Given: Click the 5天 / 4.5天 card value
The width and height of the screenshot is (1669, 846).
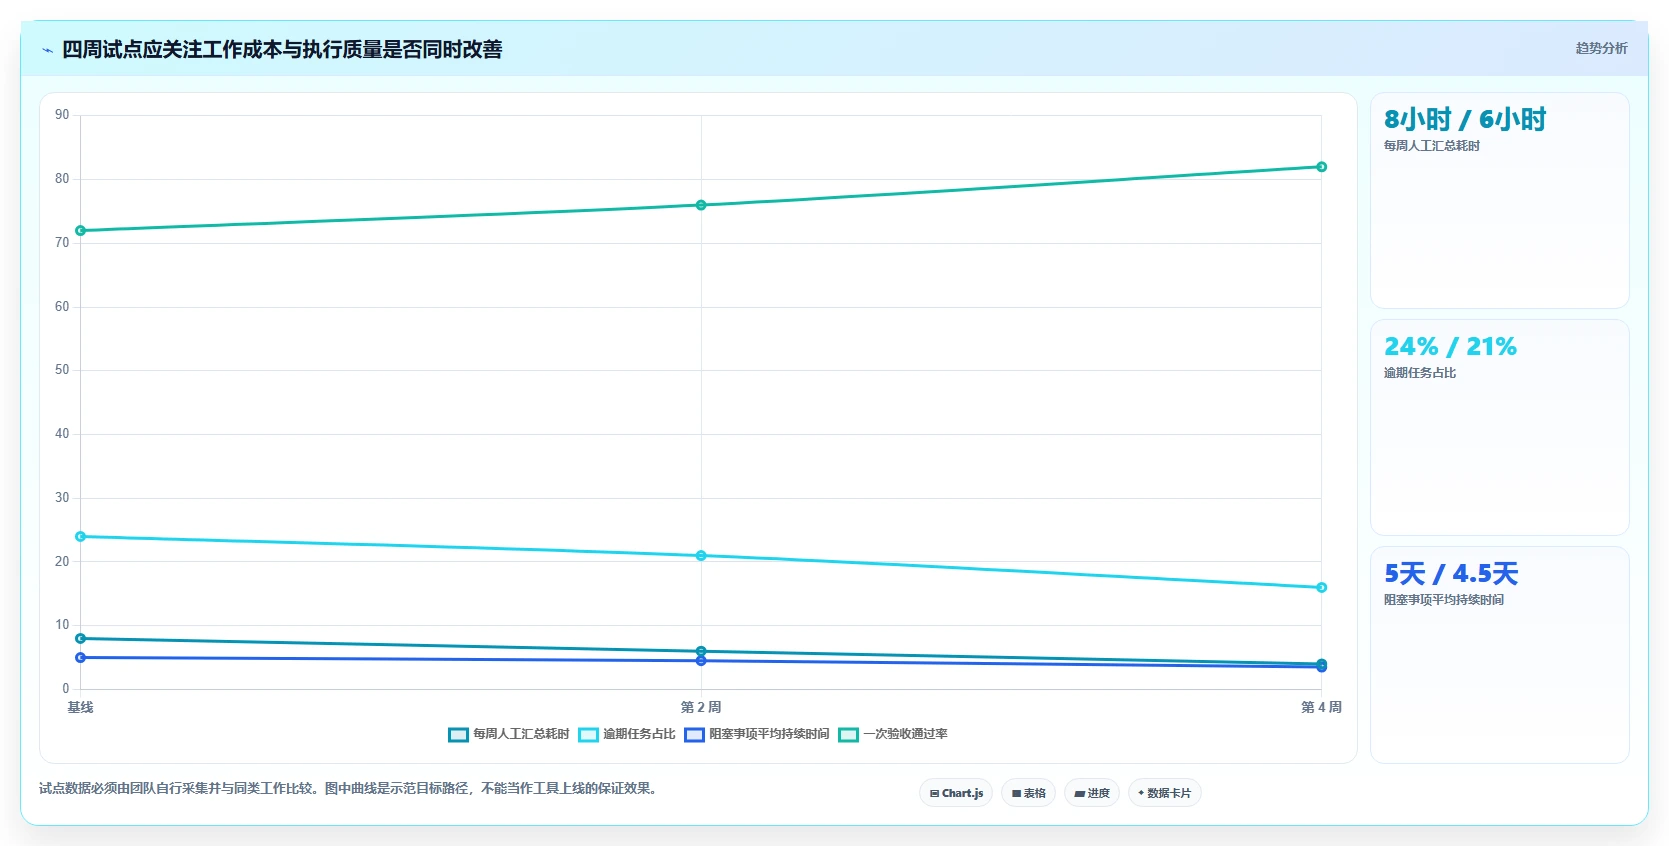Looking at the screenshot, I should (1451, 574).
